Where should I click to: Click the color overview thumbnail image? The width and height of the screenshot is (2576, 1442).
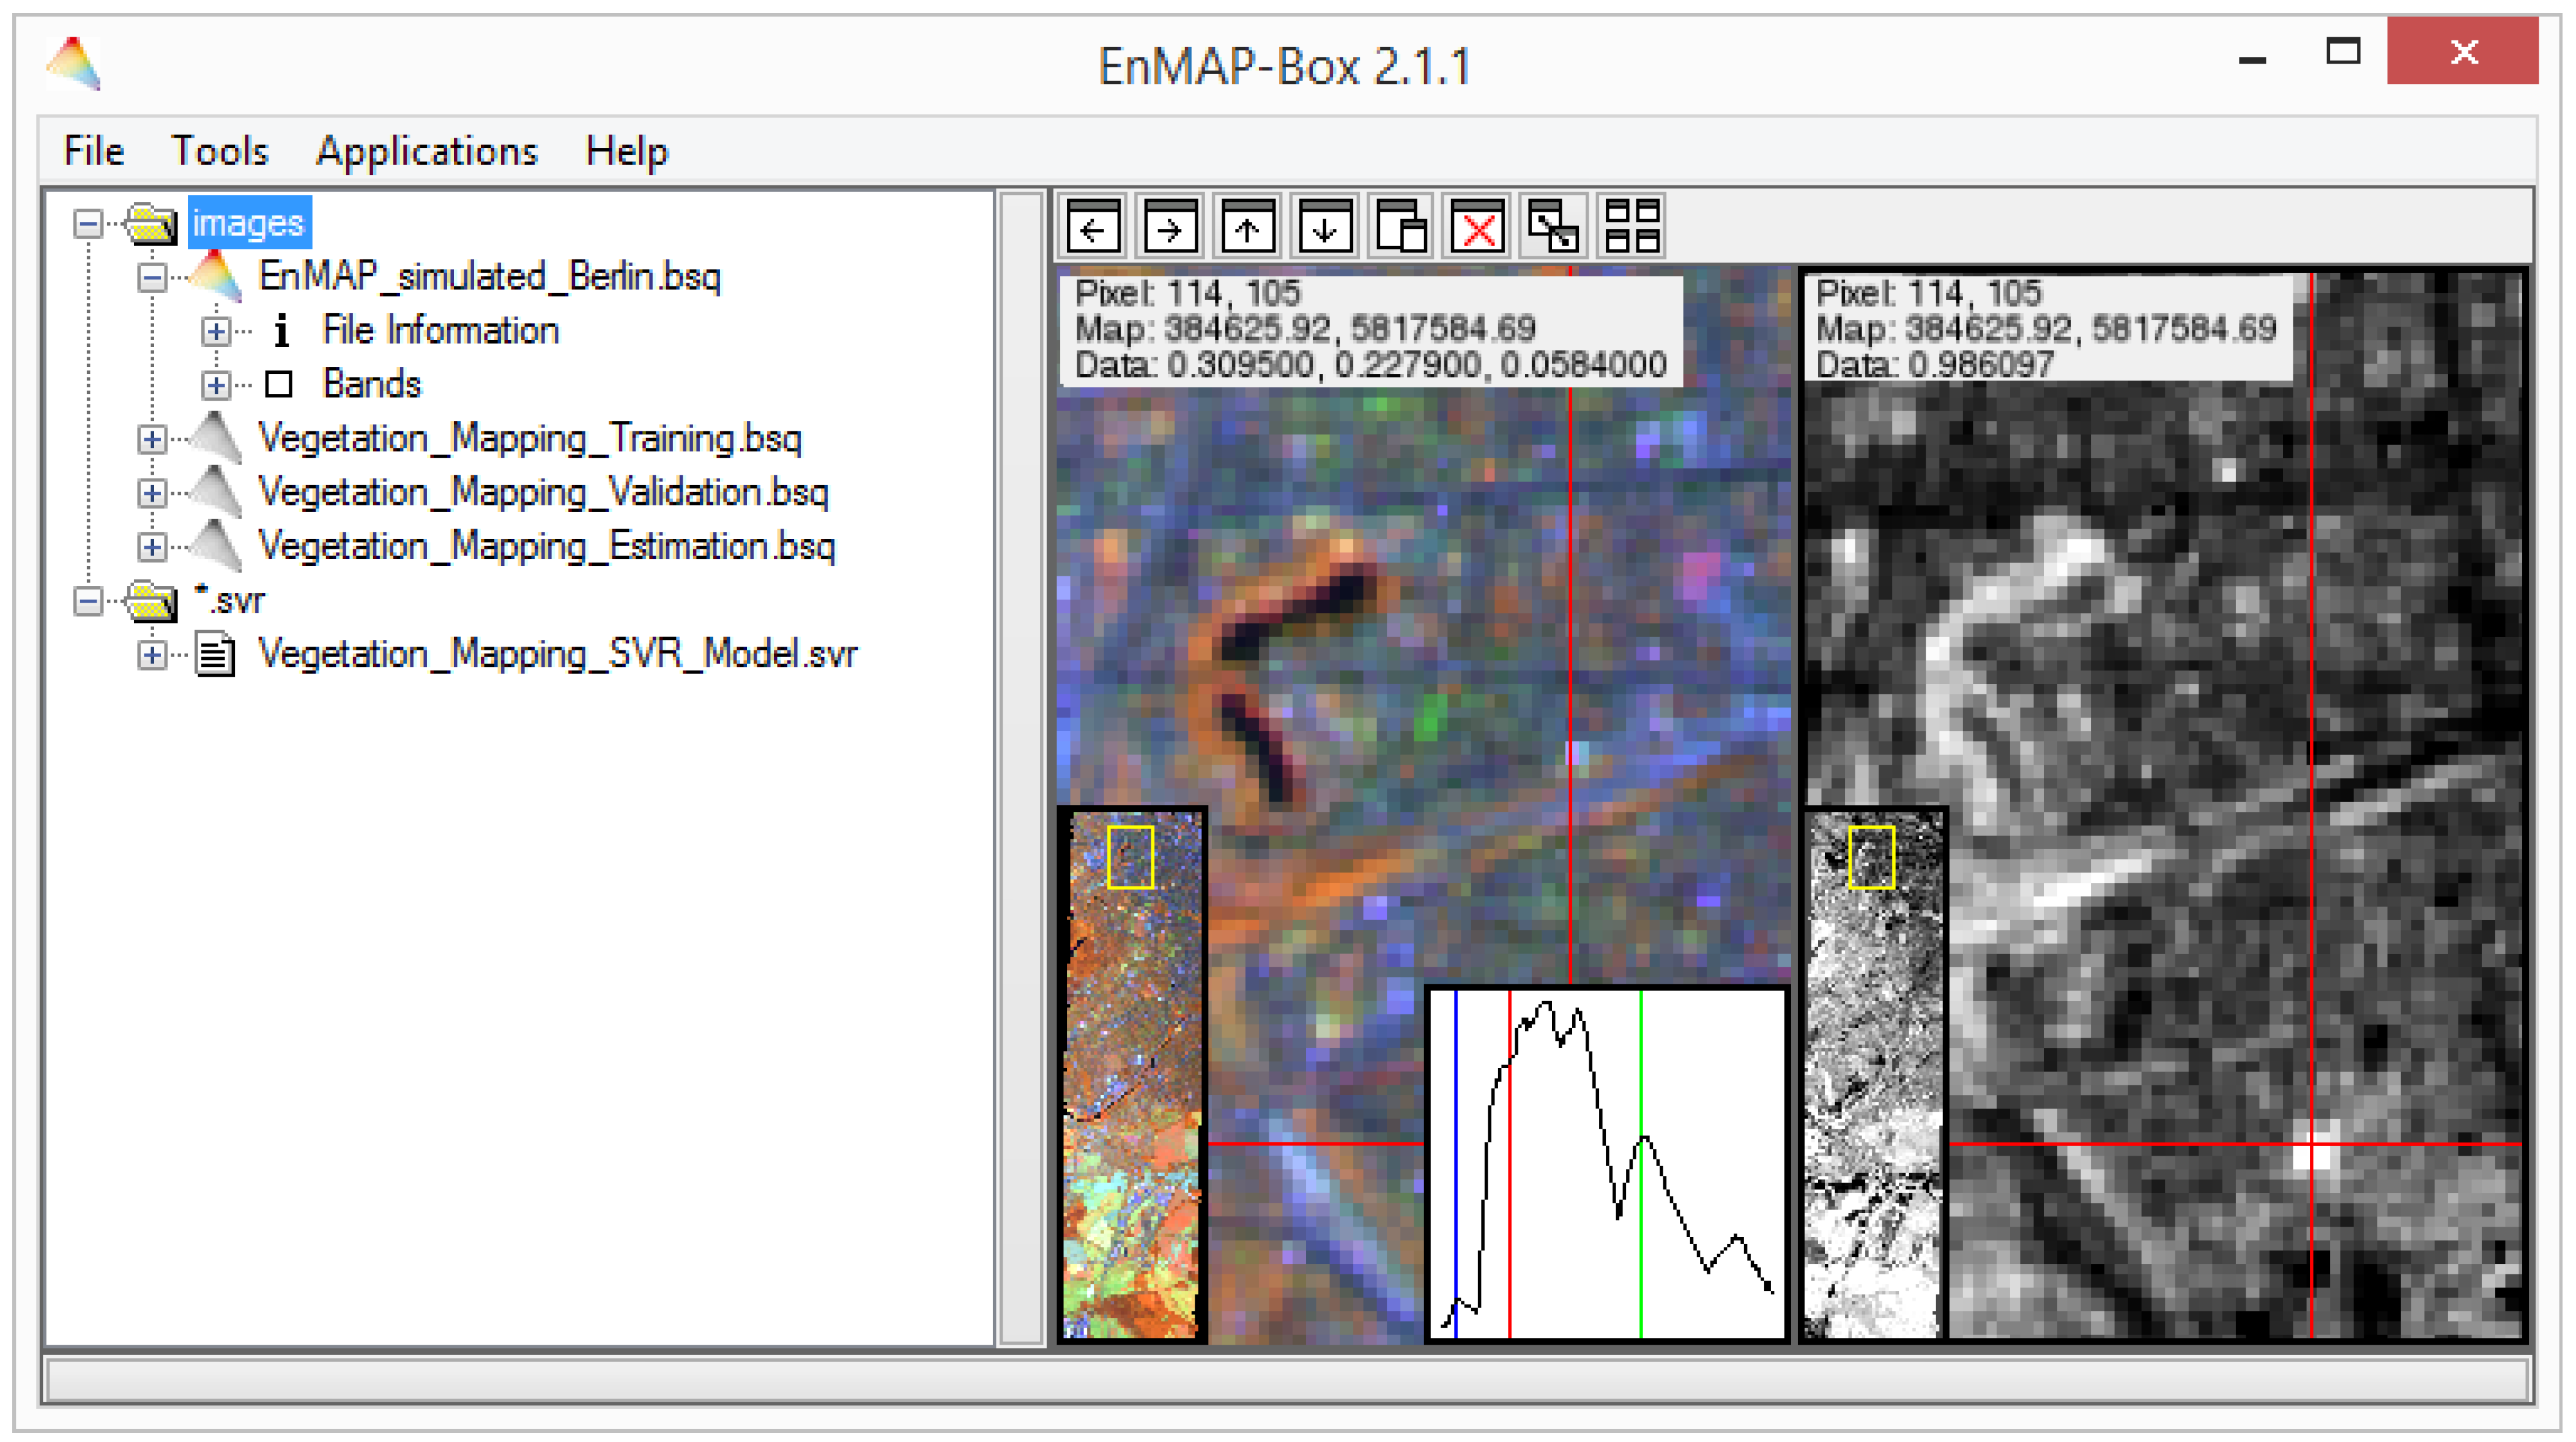click(x=1132, y=1075)
